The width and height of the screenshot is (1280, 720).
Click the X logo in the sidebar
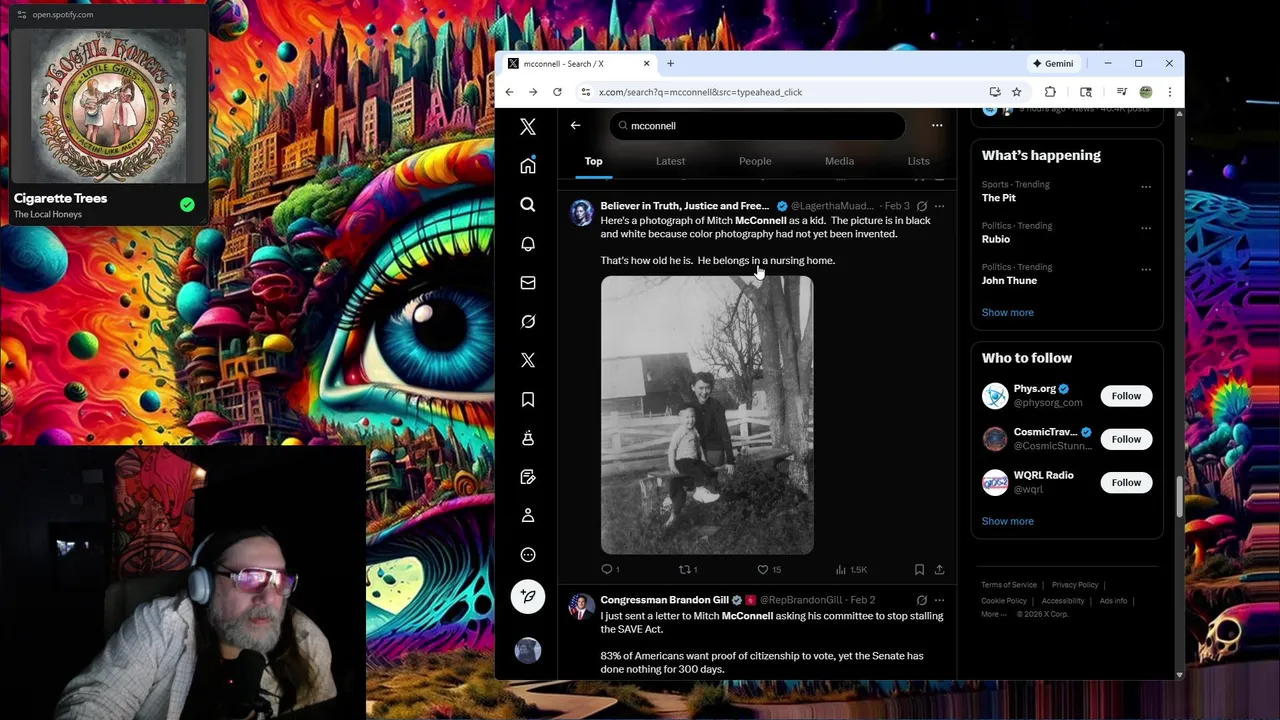tap(528, 127)
